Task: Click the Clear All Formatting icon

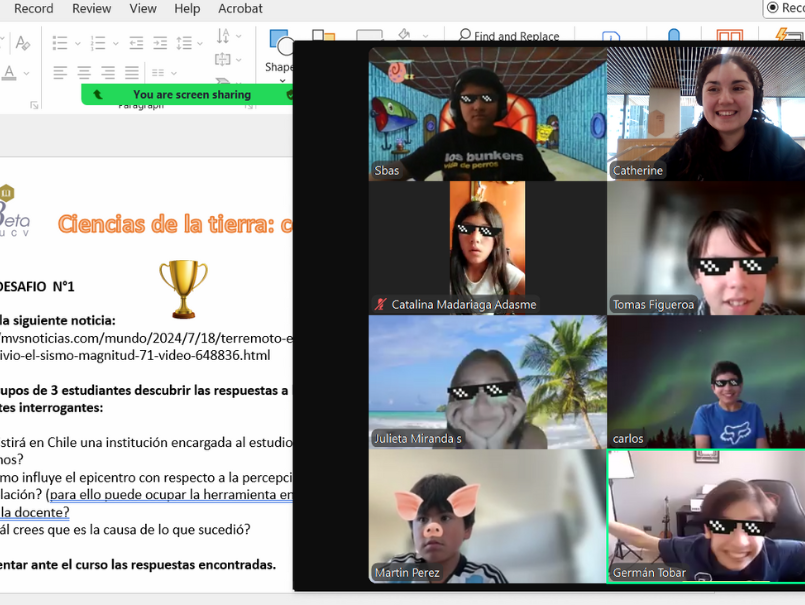Action: (22, 44)
